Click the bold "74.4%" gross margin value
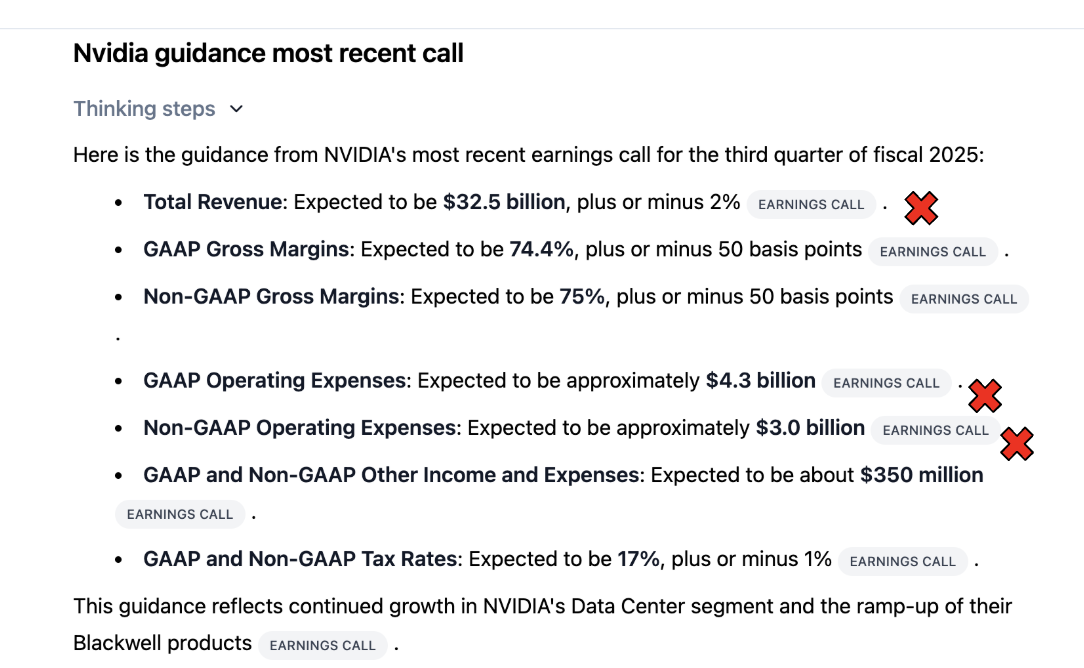Viewport: 1084px width, 668px height. pyautogui.click(x=541, y=249)
